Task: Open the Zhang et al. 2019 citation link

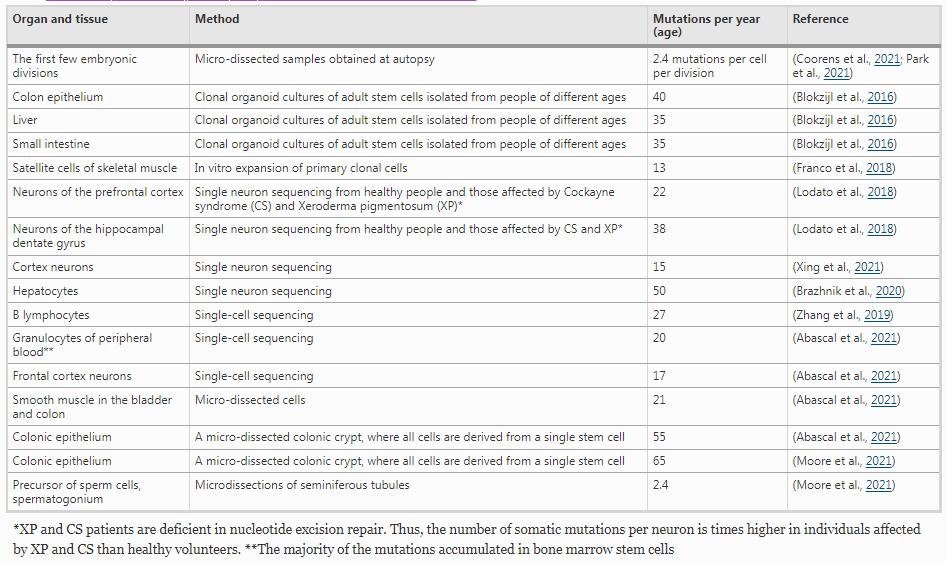Action: pos(877,315)
